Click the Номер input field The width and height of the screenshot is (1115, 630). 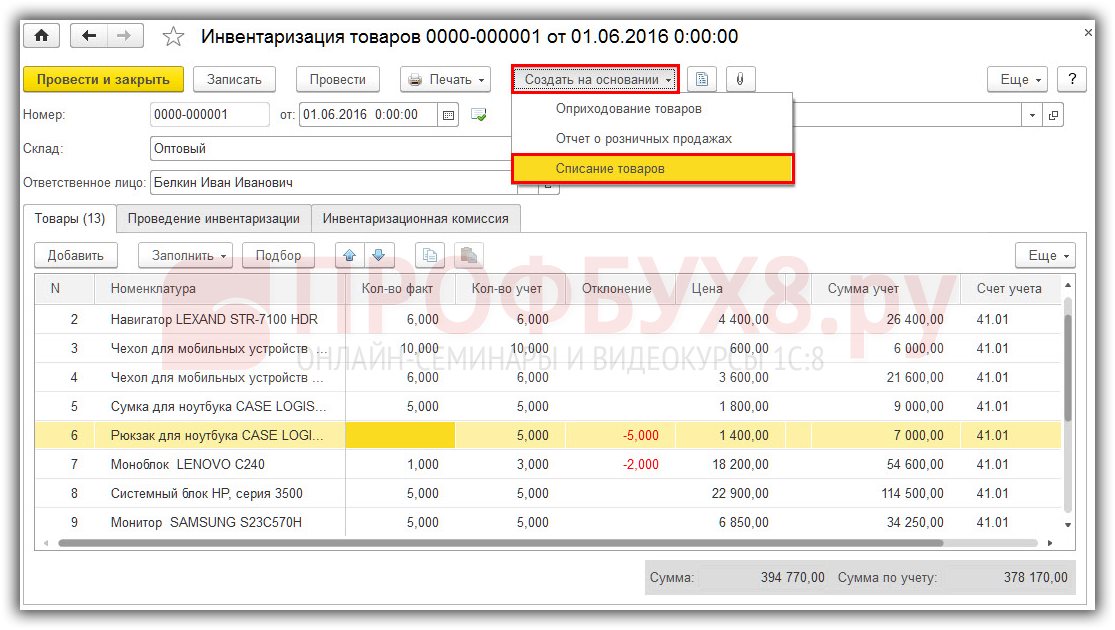209,115
